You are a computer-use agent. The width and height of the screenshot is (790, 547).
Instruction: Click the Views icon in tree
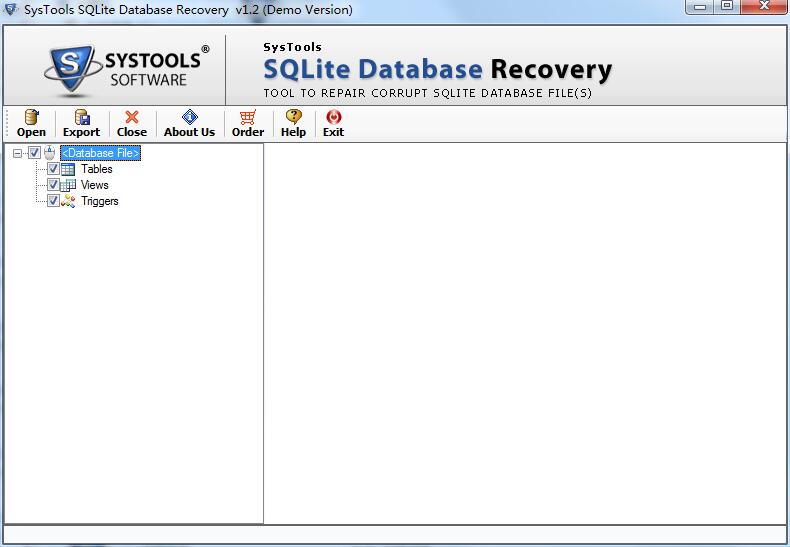(x=68, y=185)
